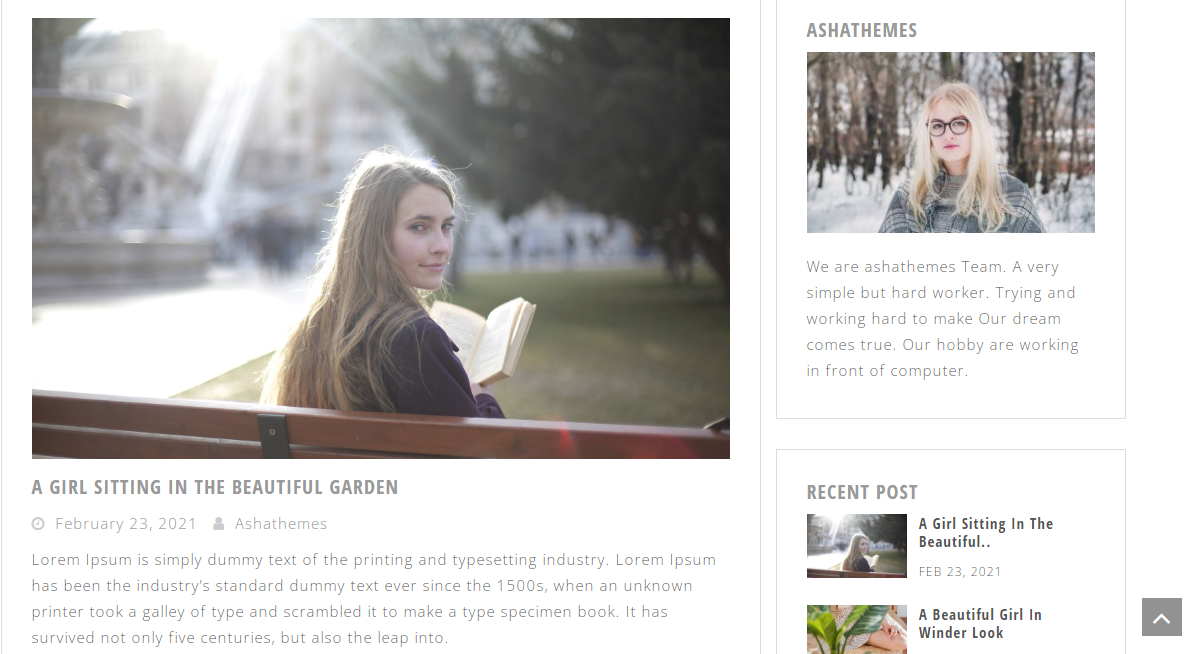
Task: Click the We are ashathemes Team description text
Action: pyautogui.click(x=943, y=319)
